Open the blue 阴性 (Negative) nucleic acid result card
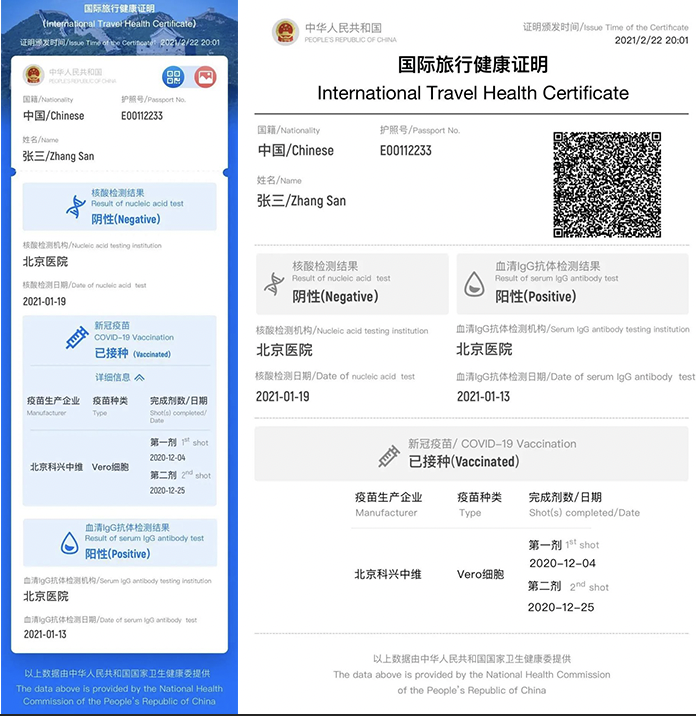This screenshot has height=716, width=696. tap(119, 206)
